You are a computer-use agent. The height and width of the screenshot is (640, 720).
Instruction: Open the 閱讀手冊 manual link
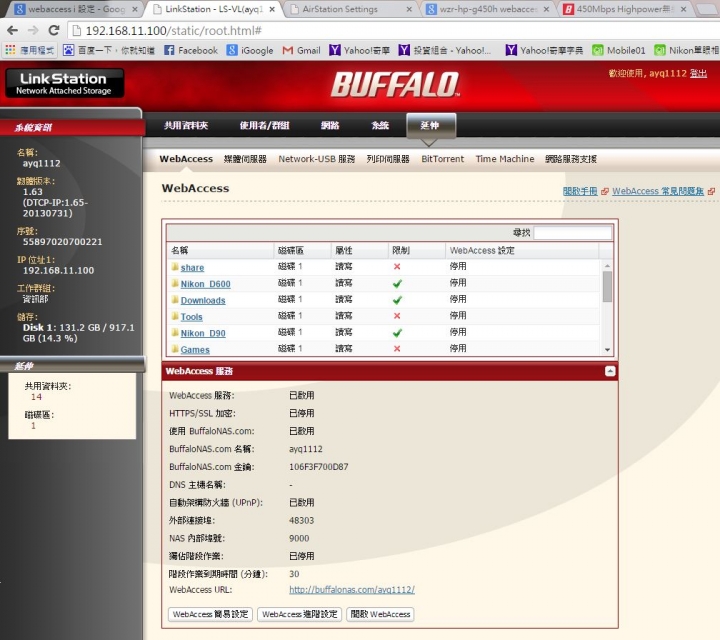click(580, 191)
